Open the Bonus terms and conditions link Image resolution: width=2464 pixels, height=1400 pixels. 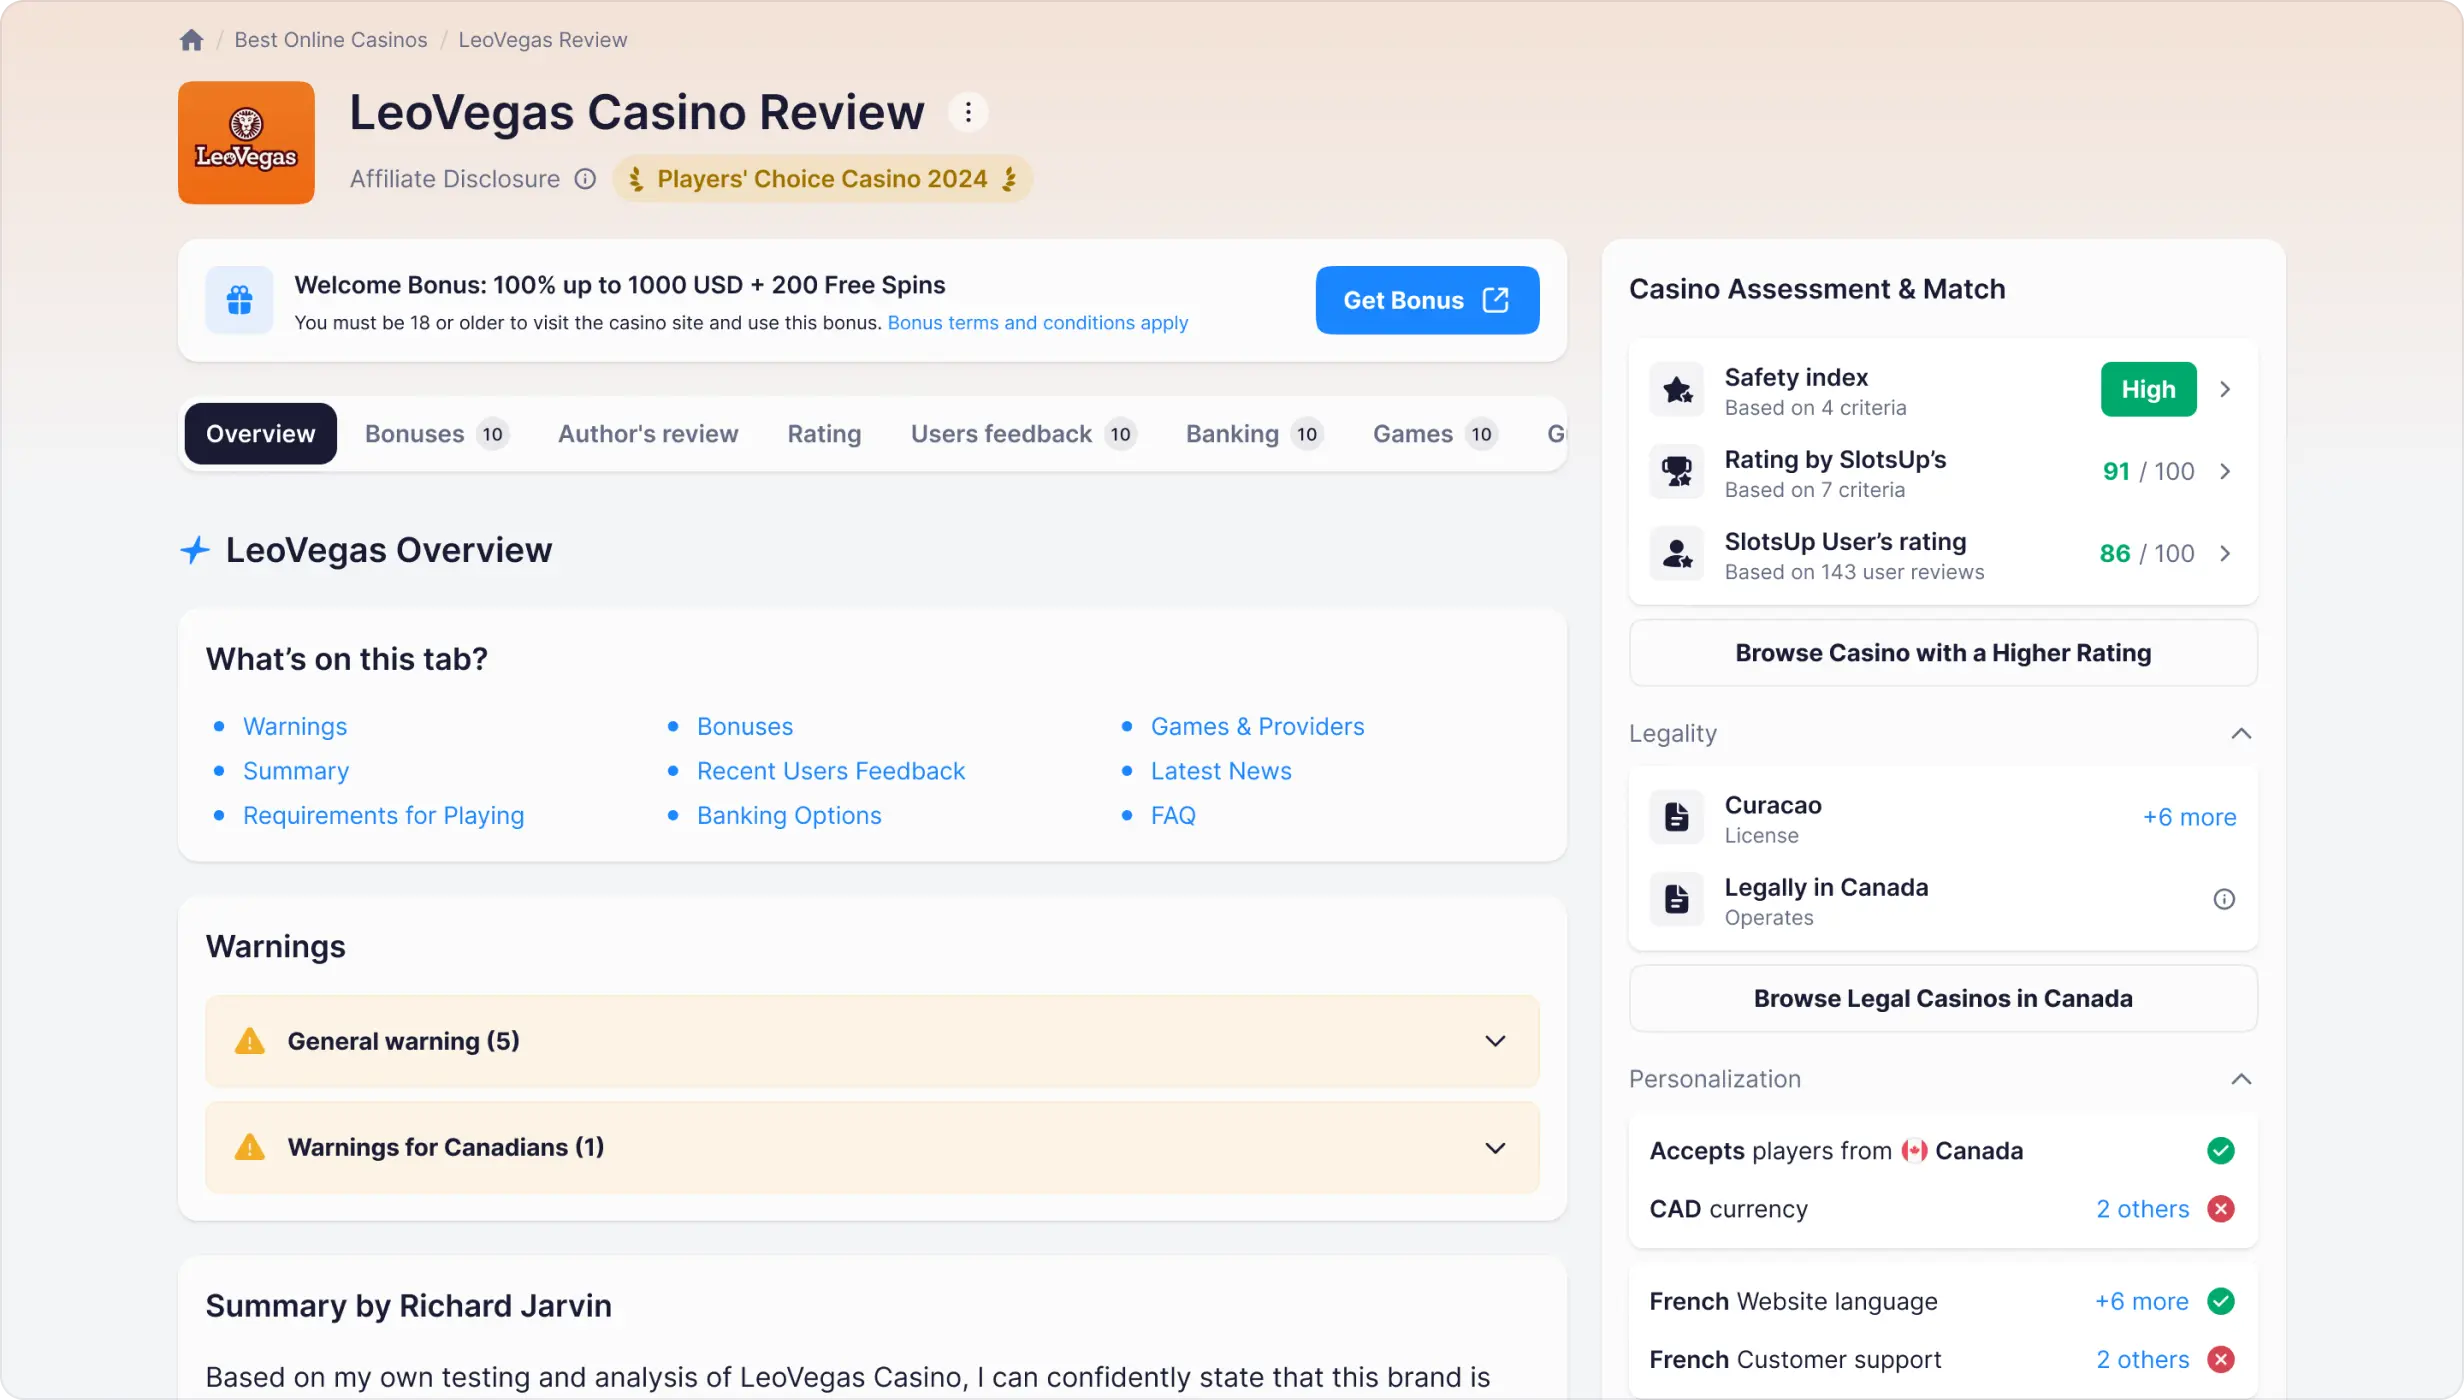[1037, 322]
